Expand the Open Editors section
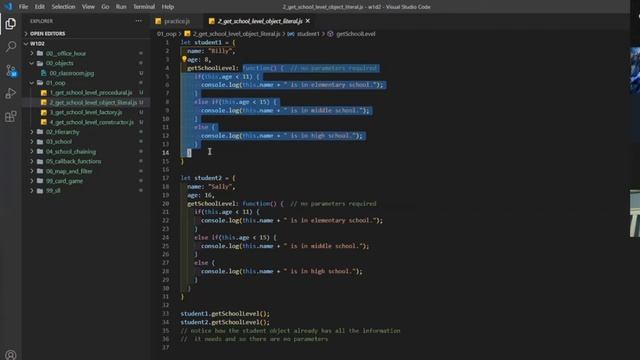Viewport: 640px width, 360px height. coord(86,33)
